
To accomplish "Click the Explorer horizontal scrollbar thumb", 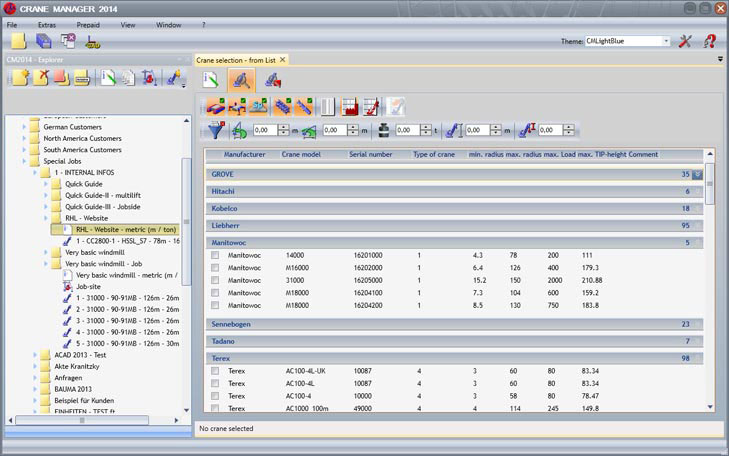I will (x=82, y=420).
